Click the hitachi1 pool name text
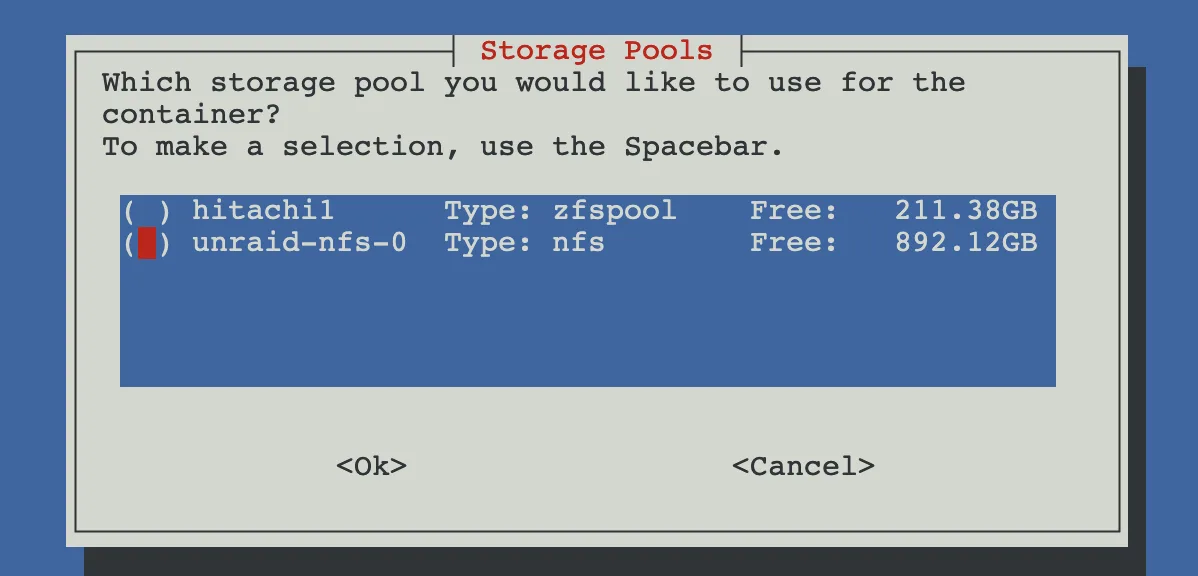The image size is (1198, 576). coord(262,210)
